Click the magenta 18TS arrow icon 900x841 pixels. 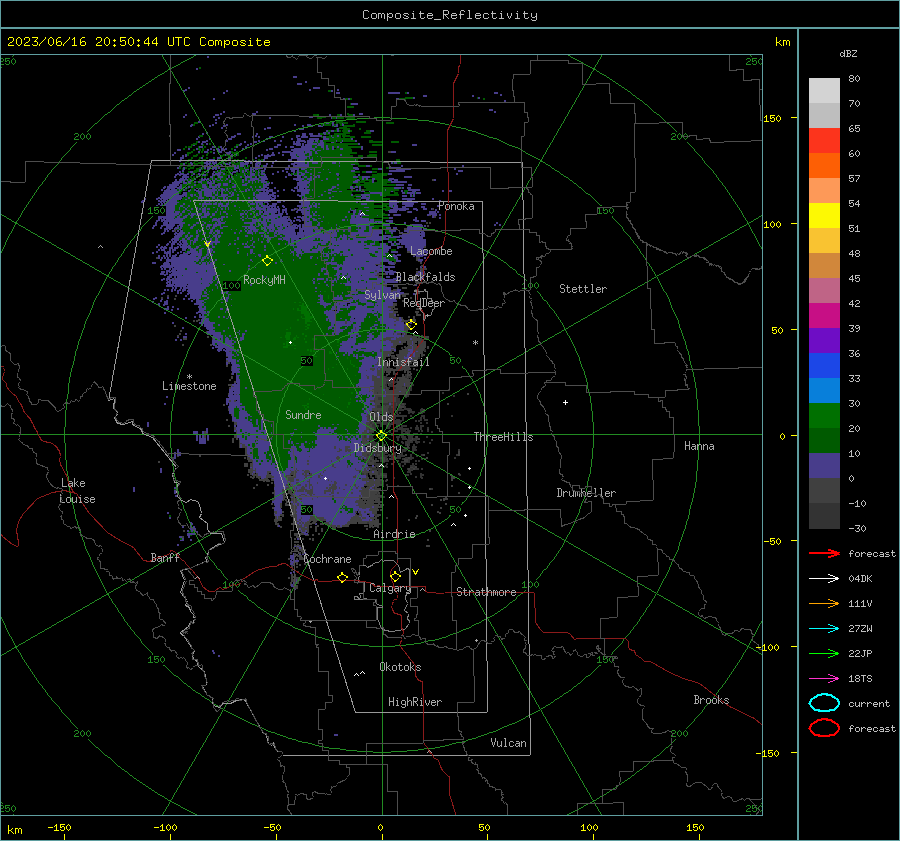(824, 679)
